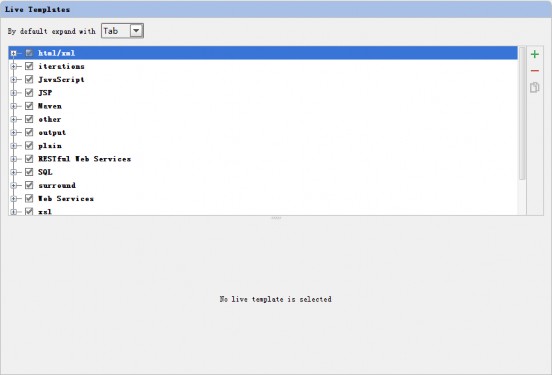Uncheck the JavaScript group checkbox
The height and width of the screenshot is (375, 552).
[x=29, y=80]
